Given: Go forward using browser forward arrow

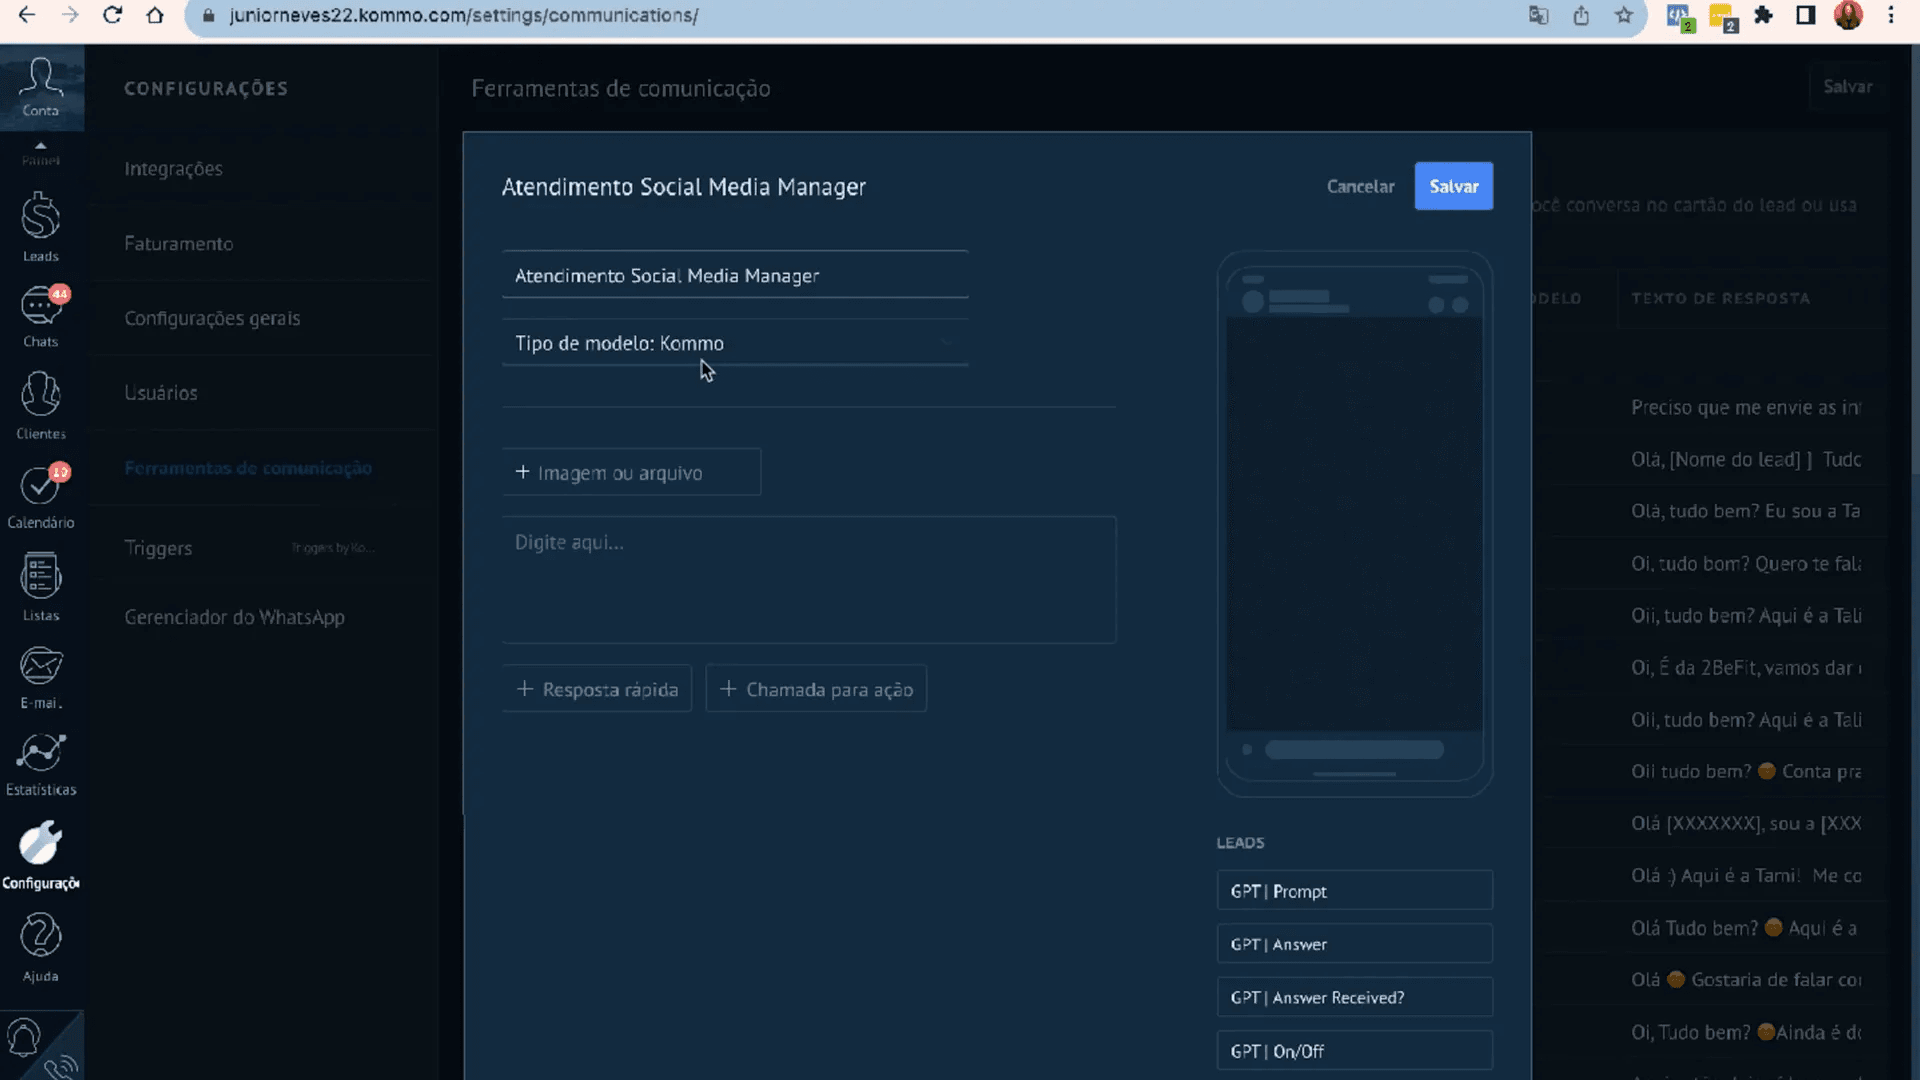Looking at the screenshot, I should tap(70, 15).
